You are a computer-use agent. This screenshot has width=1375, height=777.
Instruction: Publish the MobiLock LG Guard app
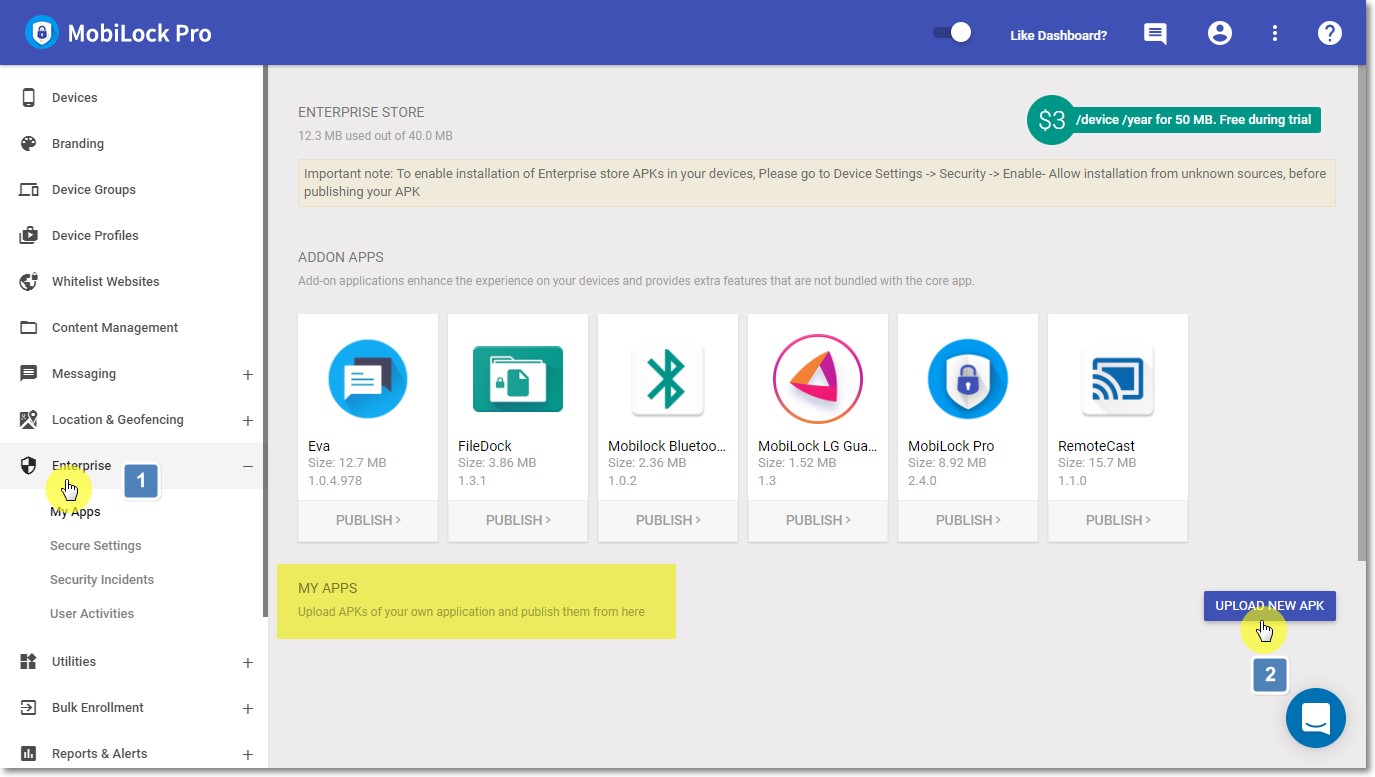pyautogui.click(x=818, y=520)
